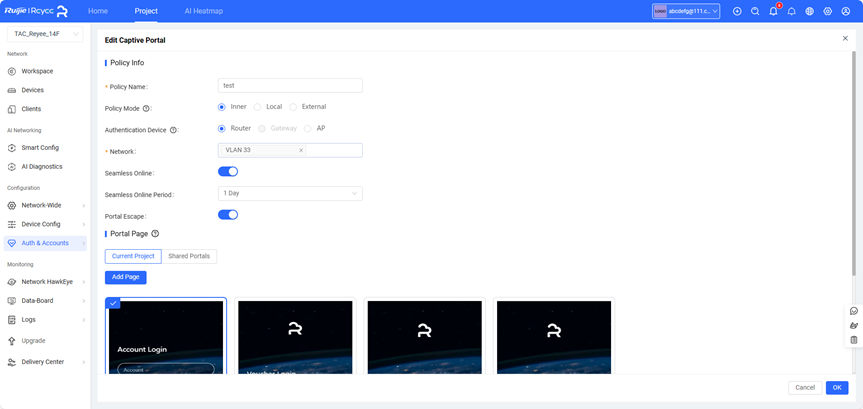863x409 pixels.
Task: Confirm with the OK button
Action: [x=837, y=388]
